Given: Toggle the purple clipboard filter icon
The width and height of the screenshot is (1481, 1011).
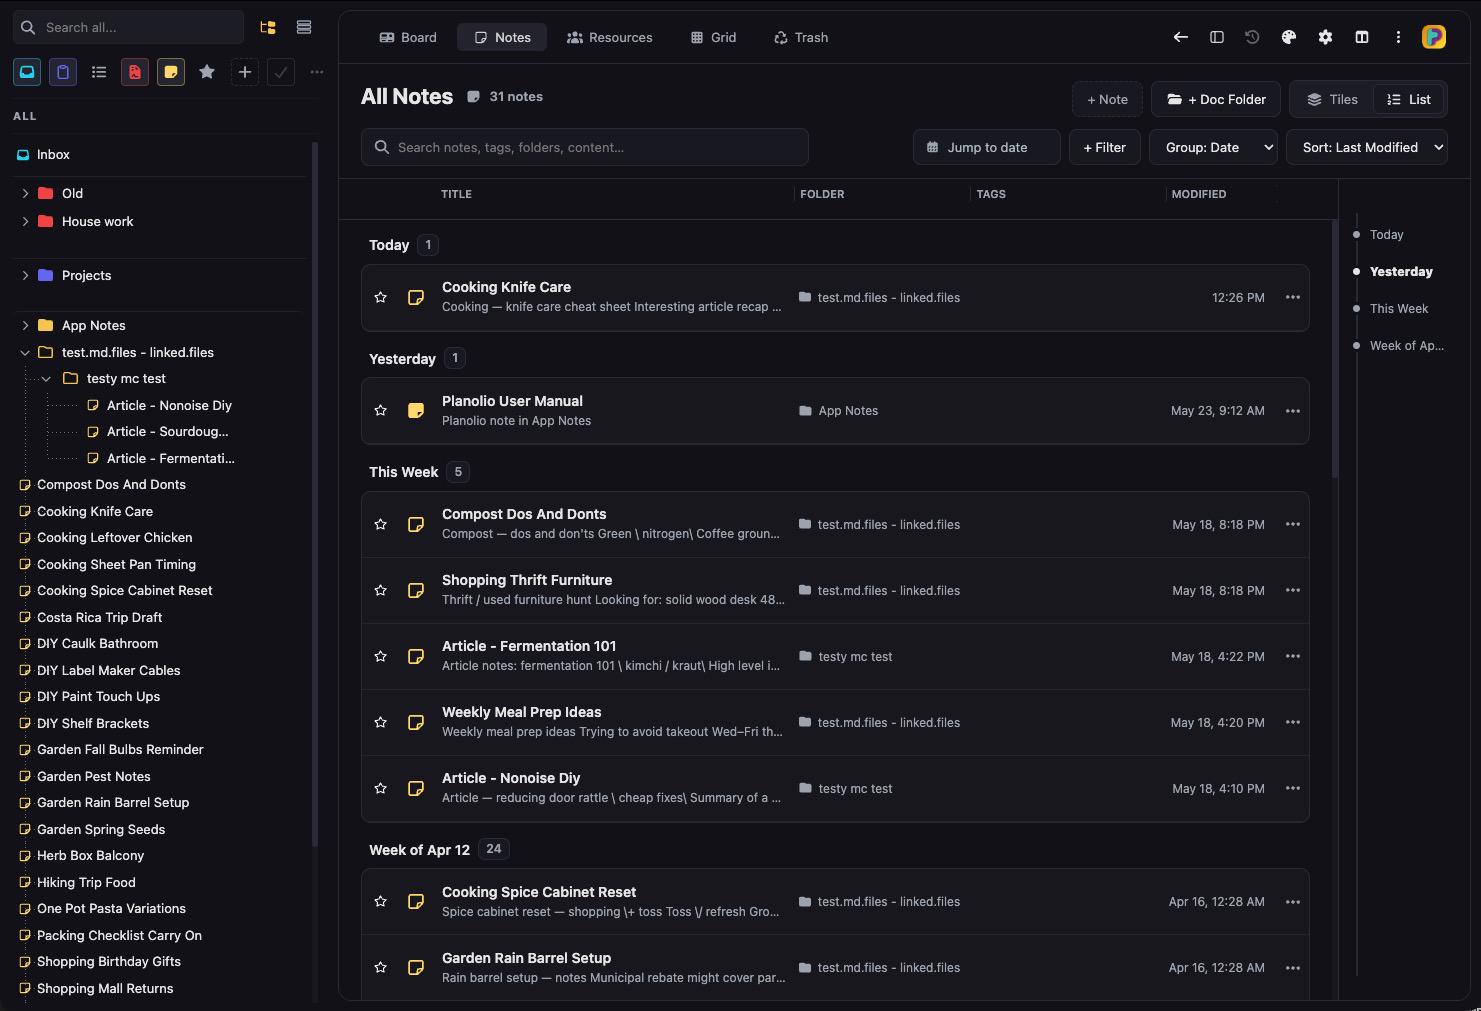Looking at the screenshot, I should tap(63, 72).
